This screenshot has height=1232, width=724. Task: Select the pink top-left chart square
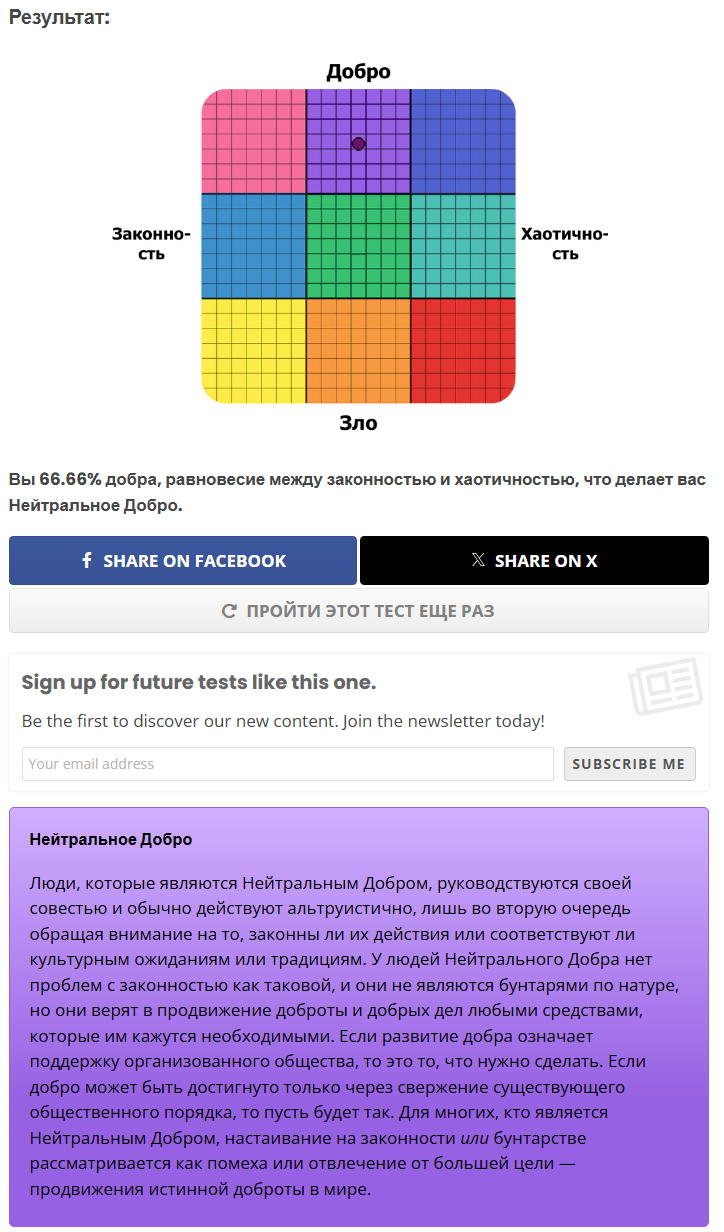pos(254,141)
